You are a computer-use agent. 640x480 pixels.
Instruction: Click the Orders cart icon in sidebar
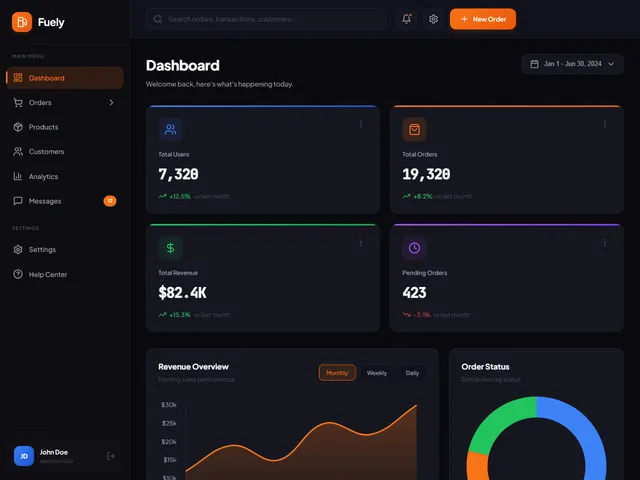pyautogui.click(x=18, y=102)
